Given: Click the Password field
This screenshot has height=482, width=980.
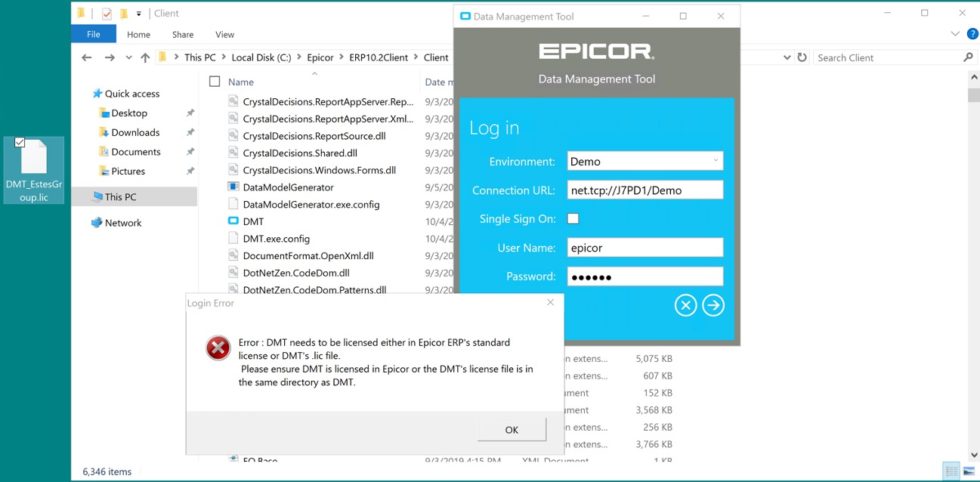Looking at the screenshot, I should [x=645, y=276].
